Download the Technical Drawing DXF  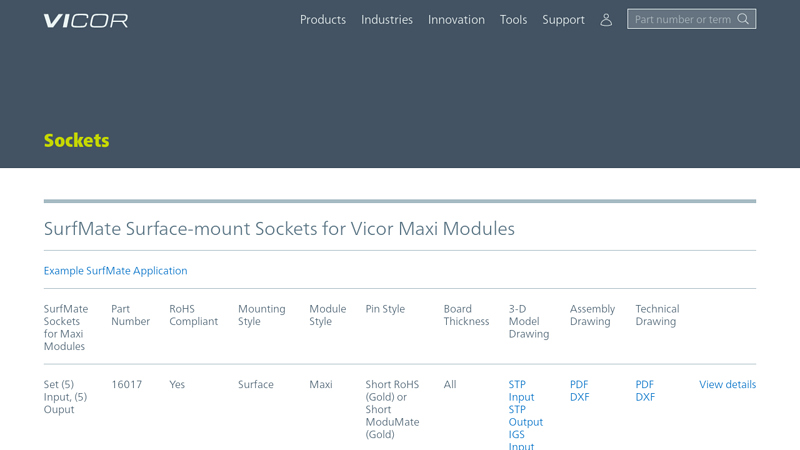tap(645, 397)
